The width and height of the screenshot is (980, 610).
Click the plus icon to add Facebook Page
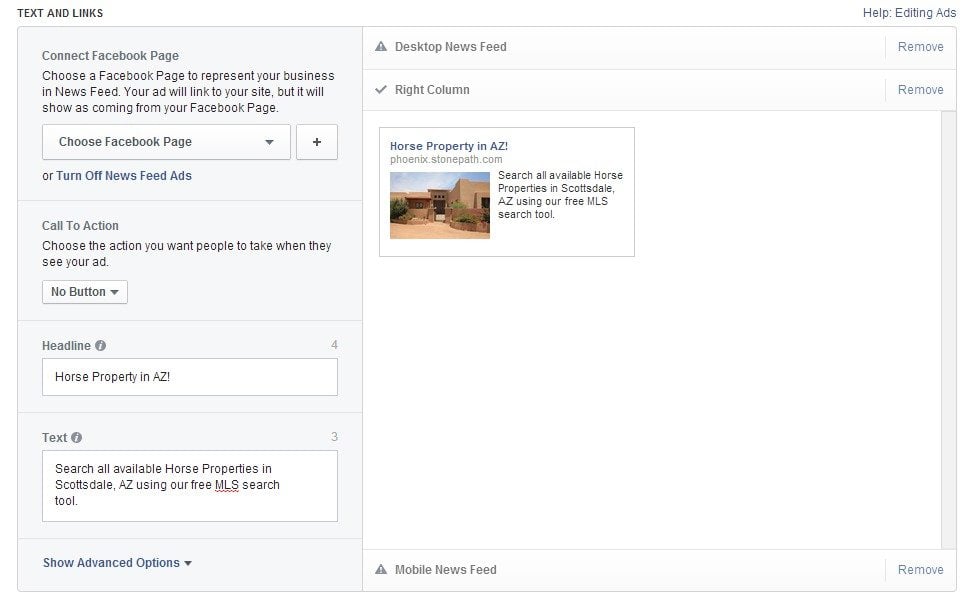pyautogui.click(x=316, y=142)
